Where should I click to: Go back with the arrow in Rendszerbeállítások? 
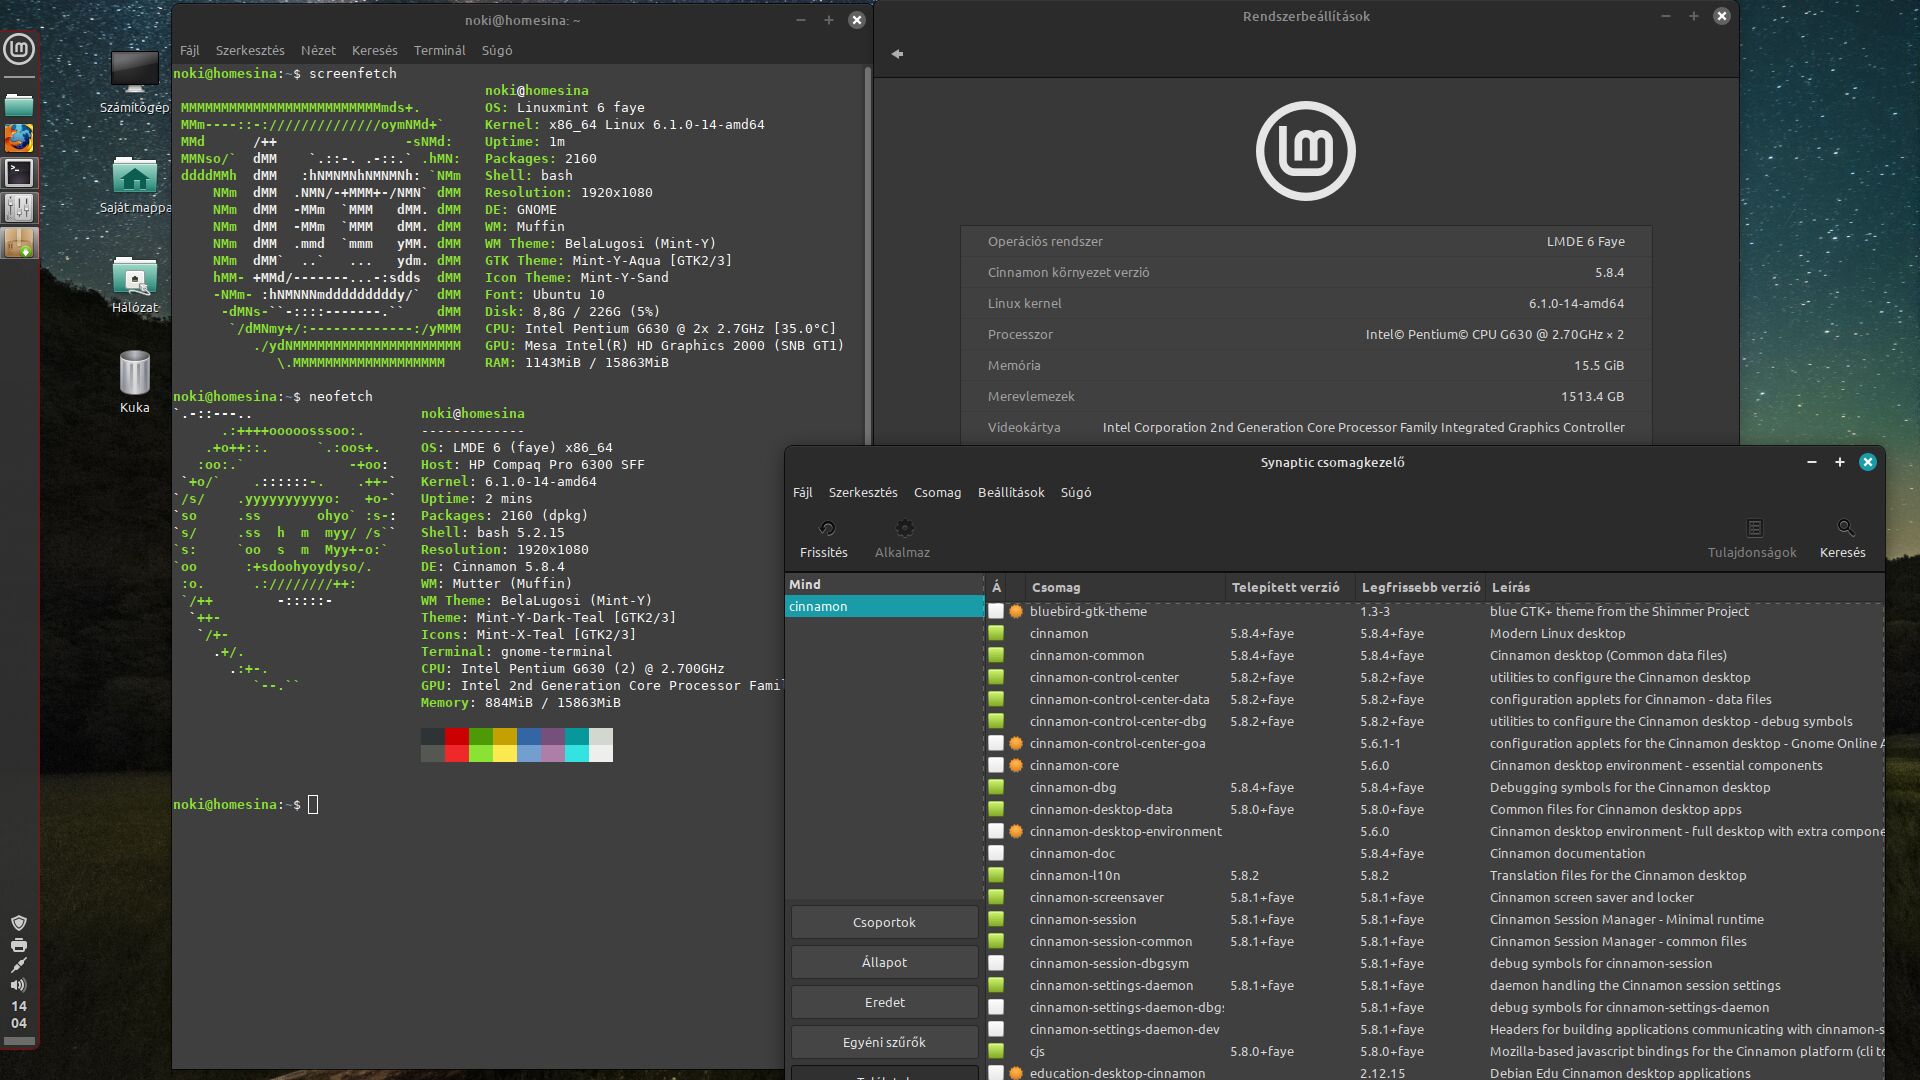897,54
